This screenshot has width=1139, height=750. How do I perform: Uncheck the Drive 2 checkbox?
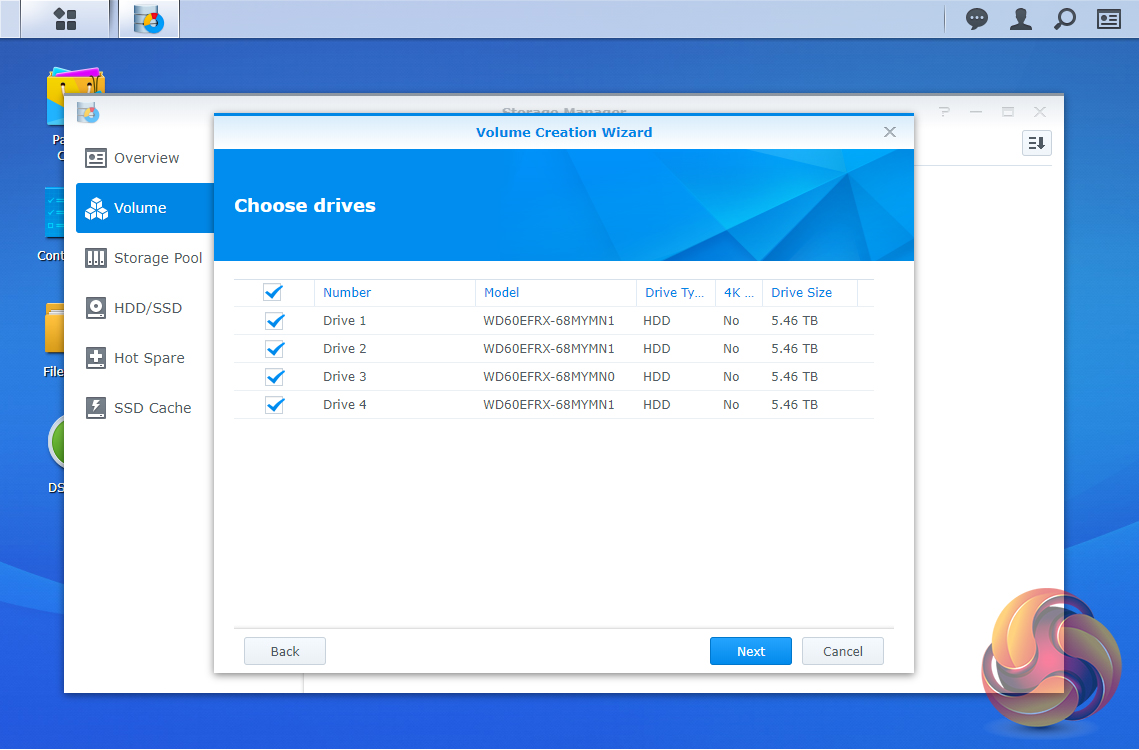pos(275,349)
